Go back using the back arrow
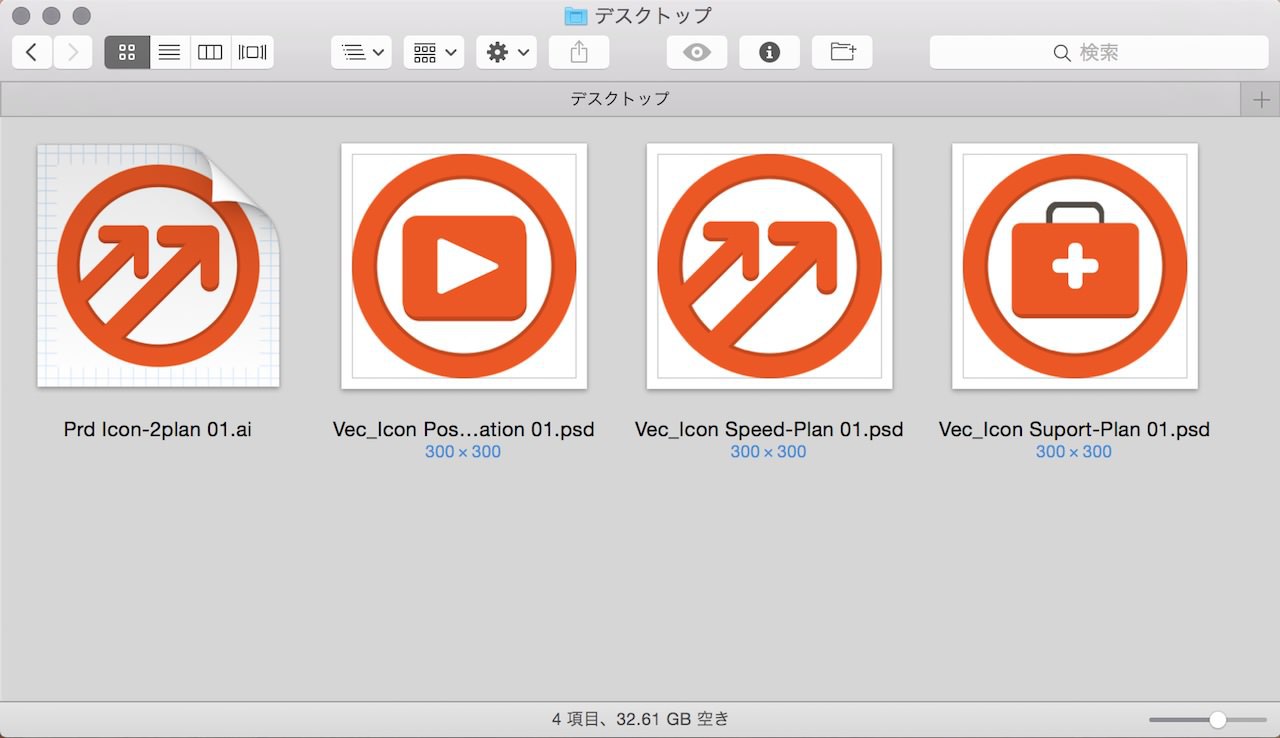 point(32,53)
